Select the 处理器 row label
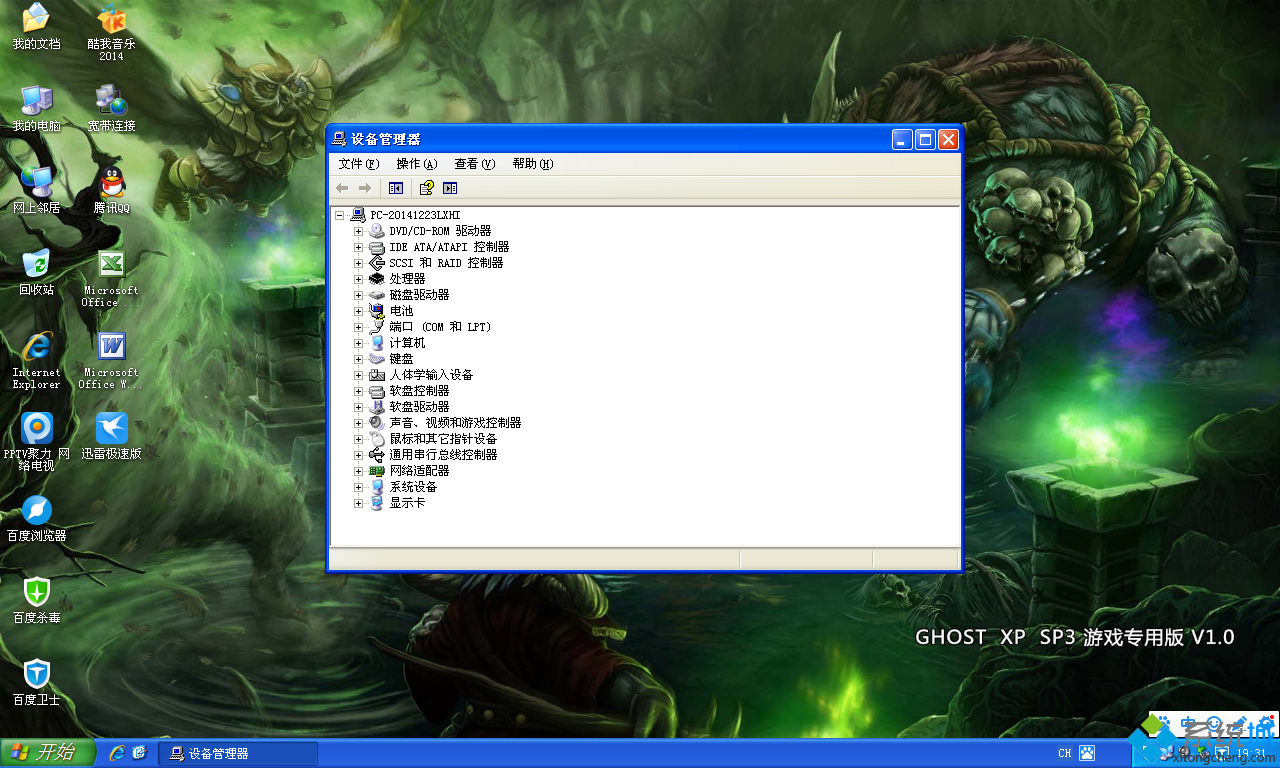1280x768 pixels. (407, 279)
